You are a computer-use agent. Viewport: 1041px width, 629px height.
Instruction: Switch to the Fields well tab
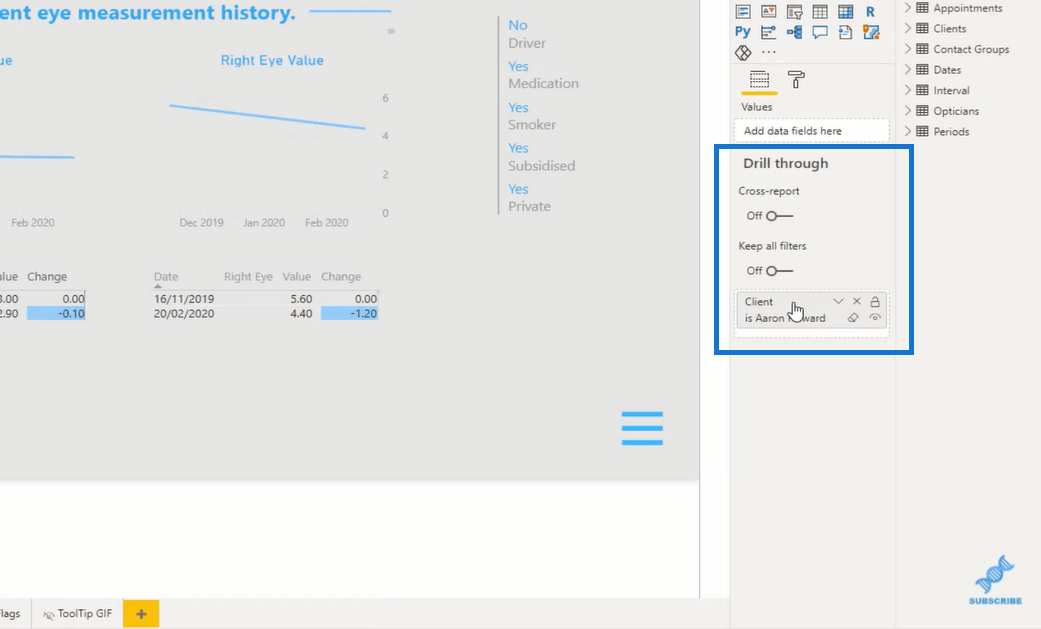click(759, 80)
